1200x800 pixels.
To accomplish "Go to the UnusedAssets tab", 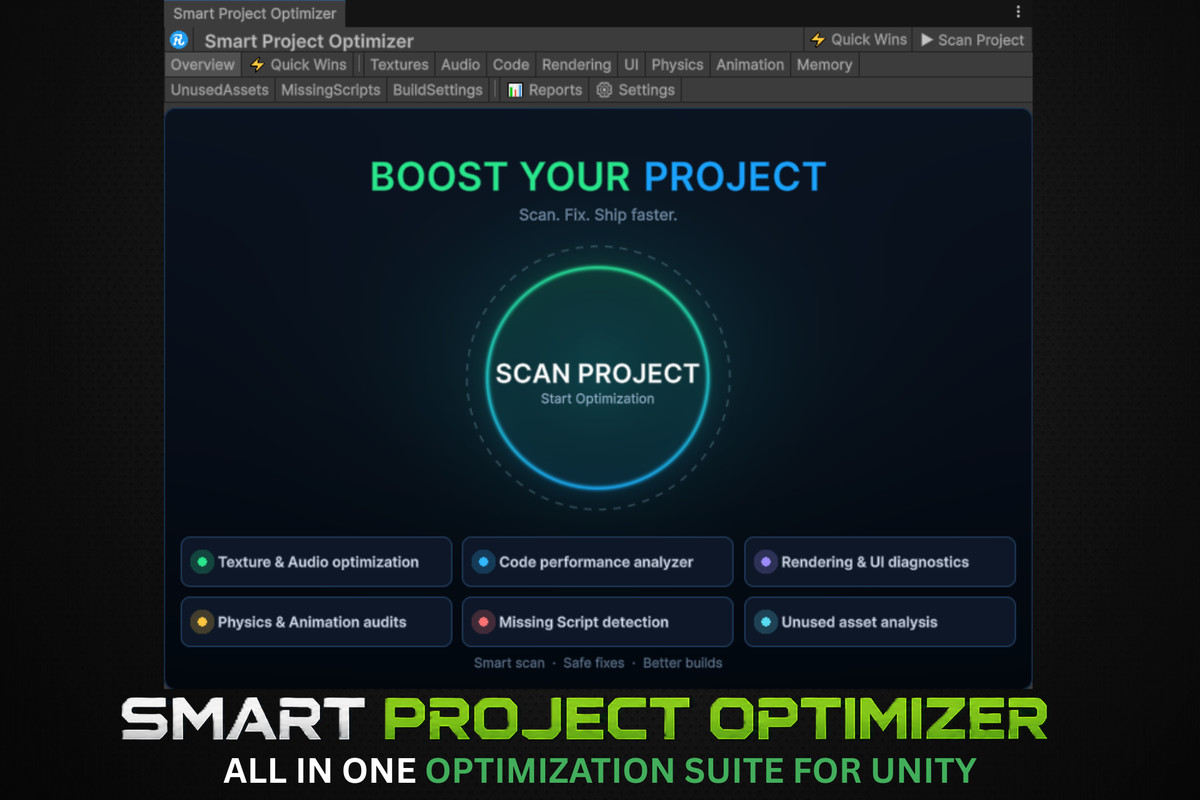I will 220,90.
